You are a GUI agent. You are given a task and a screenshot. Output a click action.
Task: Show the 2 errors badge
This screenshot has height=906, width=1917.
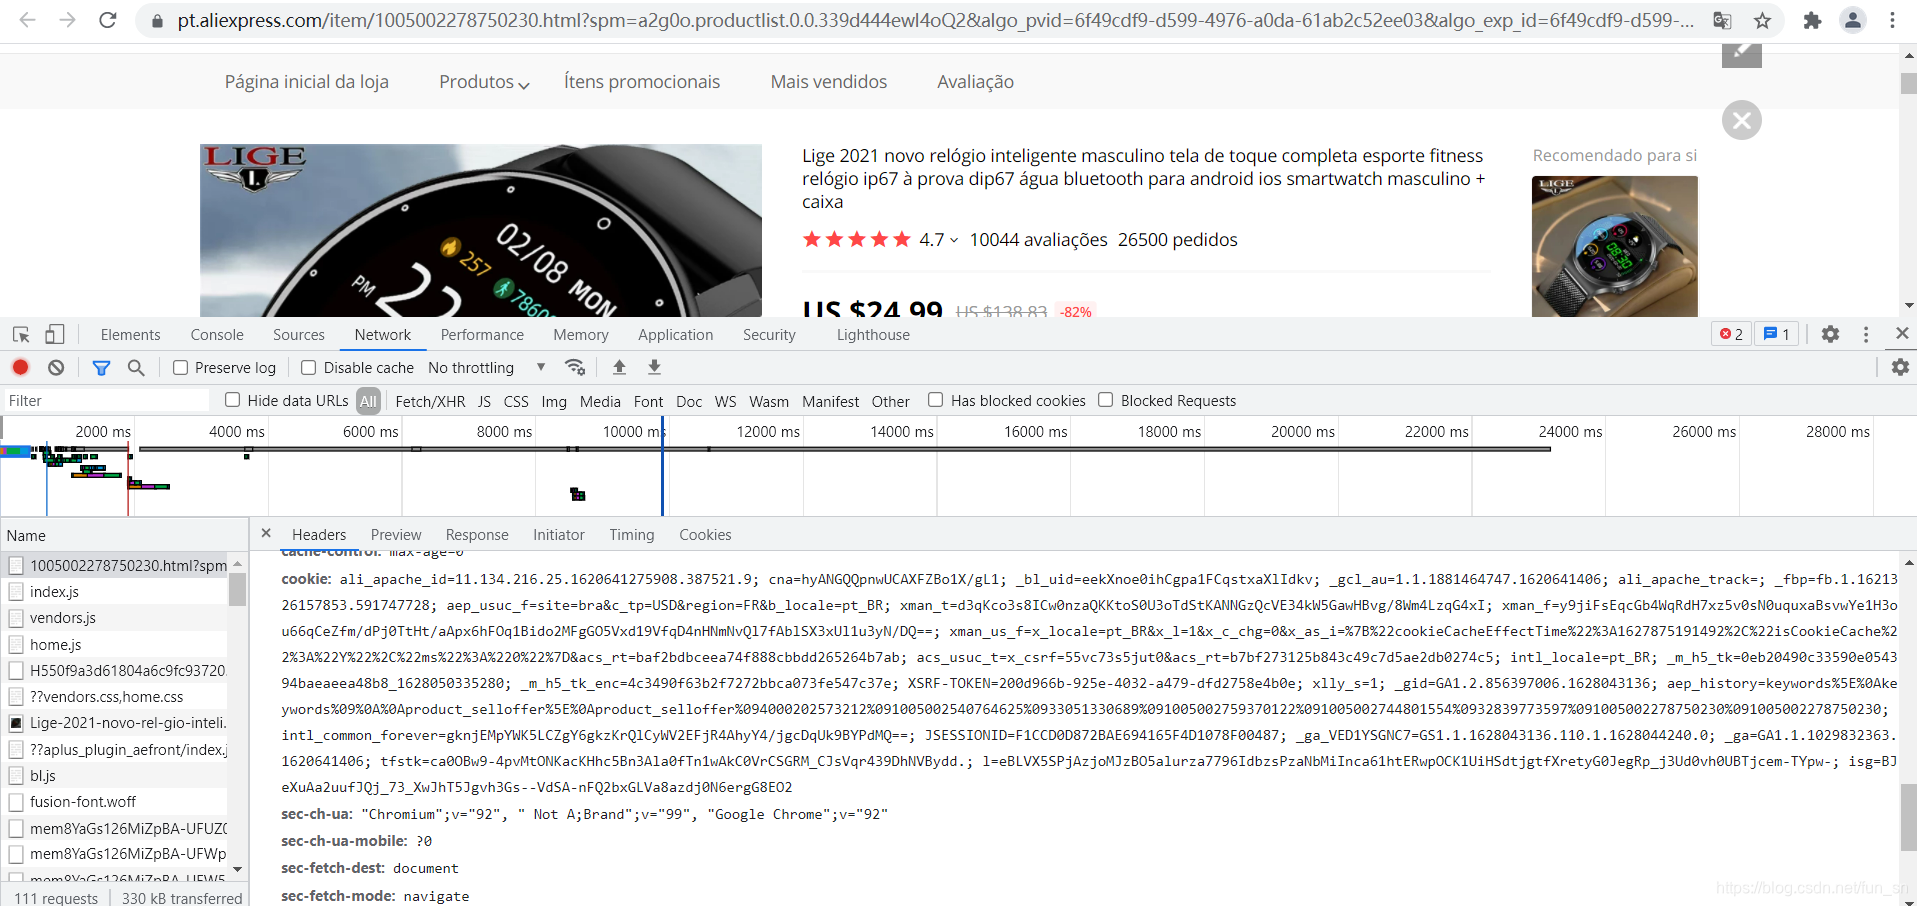coord(1731,334)
